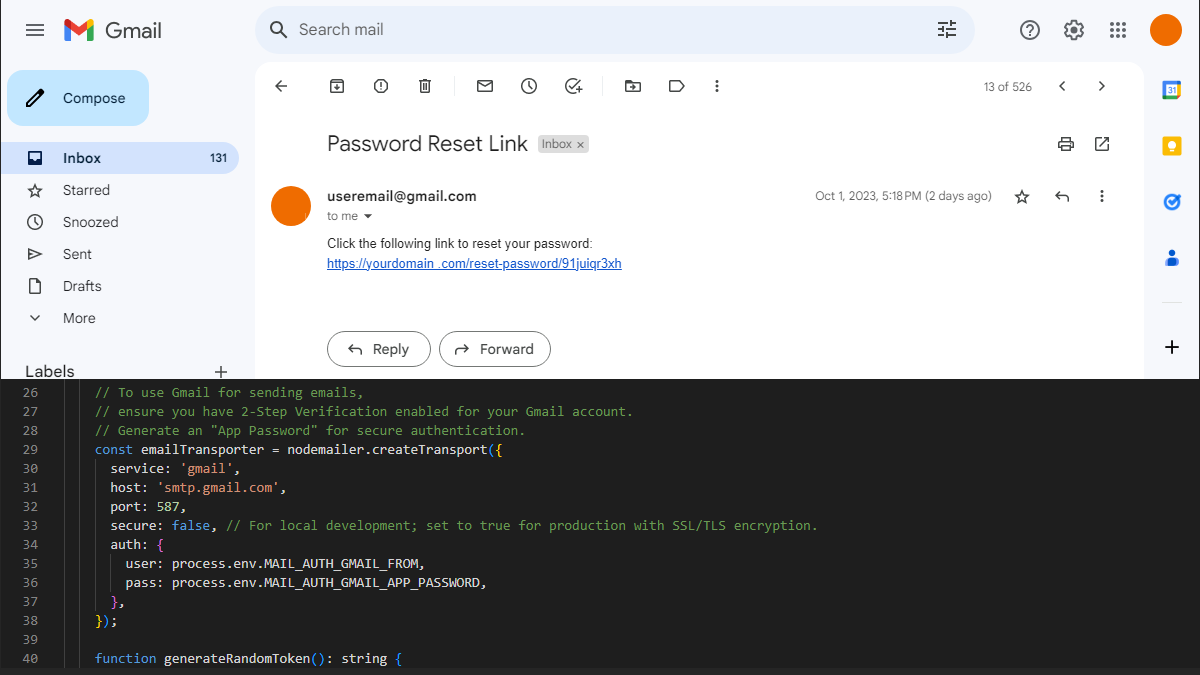Image resolution: width=1200 pixels, height=675 pixels.
Task: Toggle the main menu hamburger
Action: (x=35, y=30)
